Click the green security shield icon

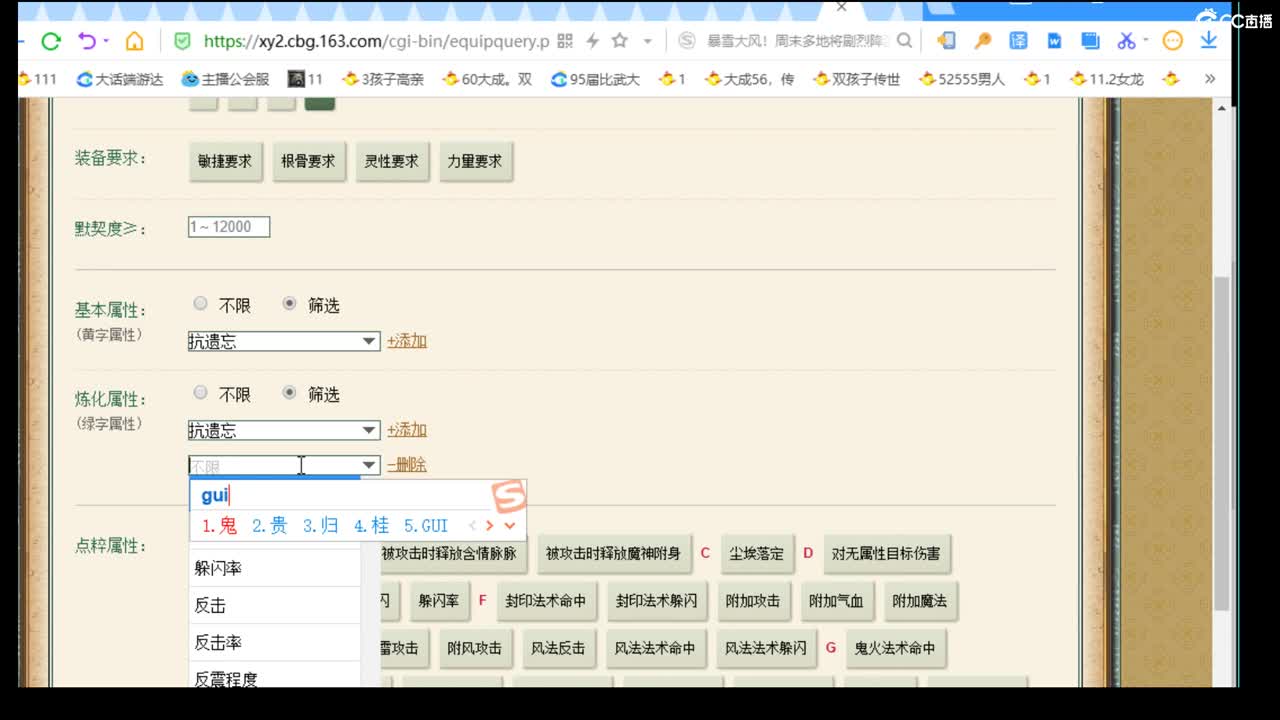pyautogui.click(x=182, y=41)
